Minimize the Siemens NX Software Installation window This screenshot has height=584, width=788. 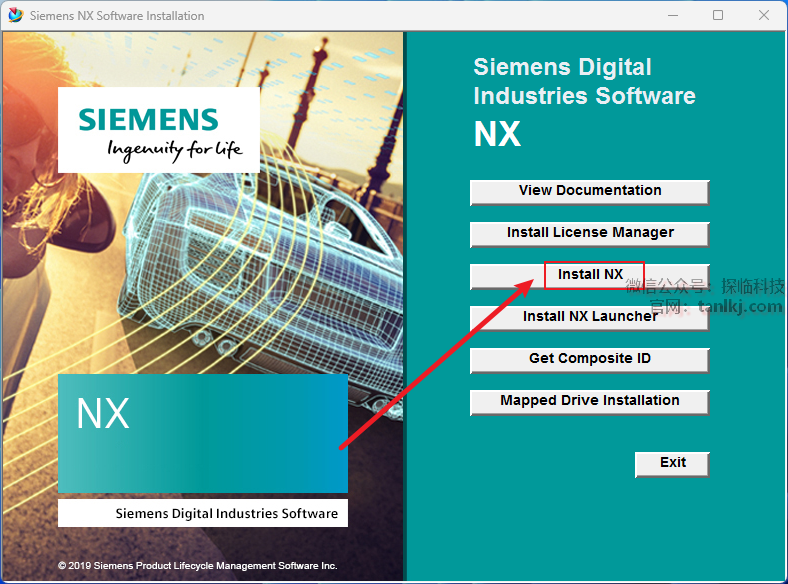pos(673,15)
